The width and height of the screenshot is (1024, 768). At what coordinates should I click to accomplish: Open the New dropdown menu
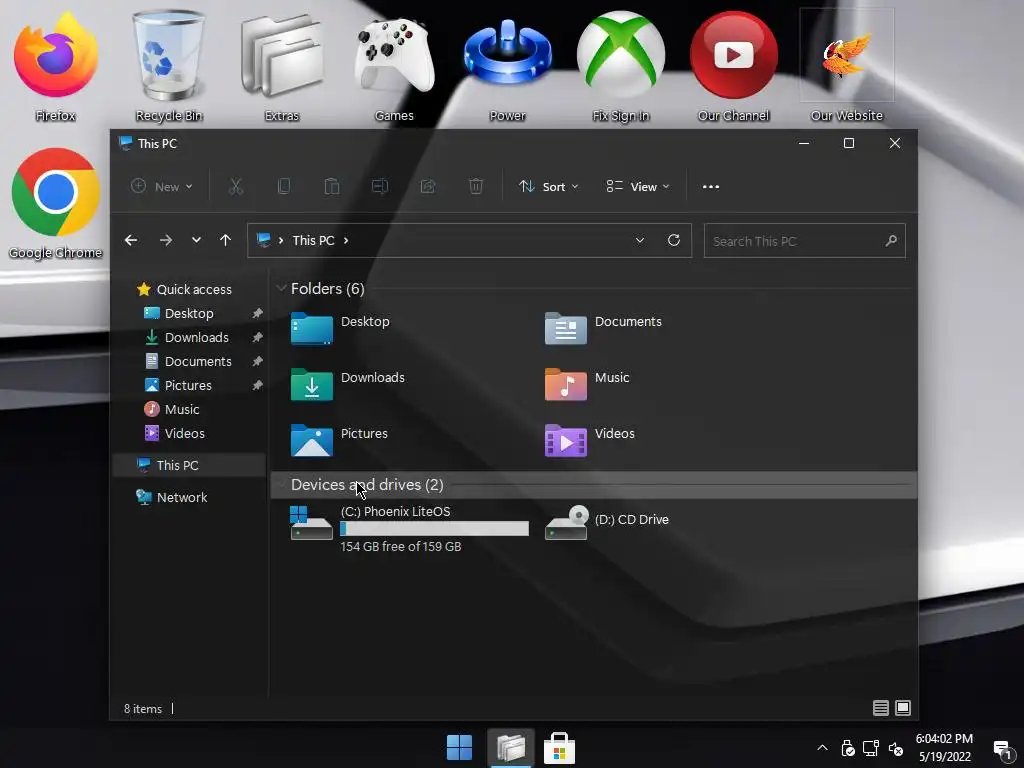coord(162,187)
